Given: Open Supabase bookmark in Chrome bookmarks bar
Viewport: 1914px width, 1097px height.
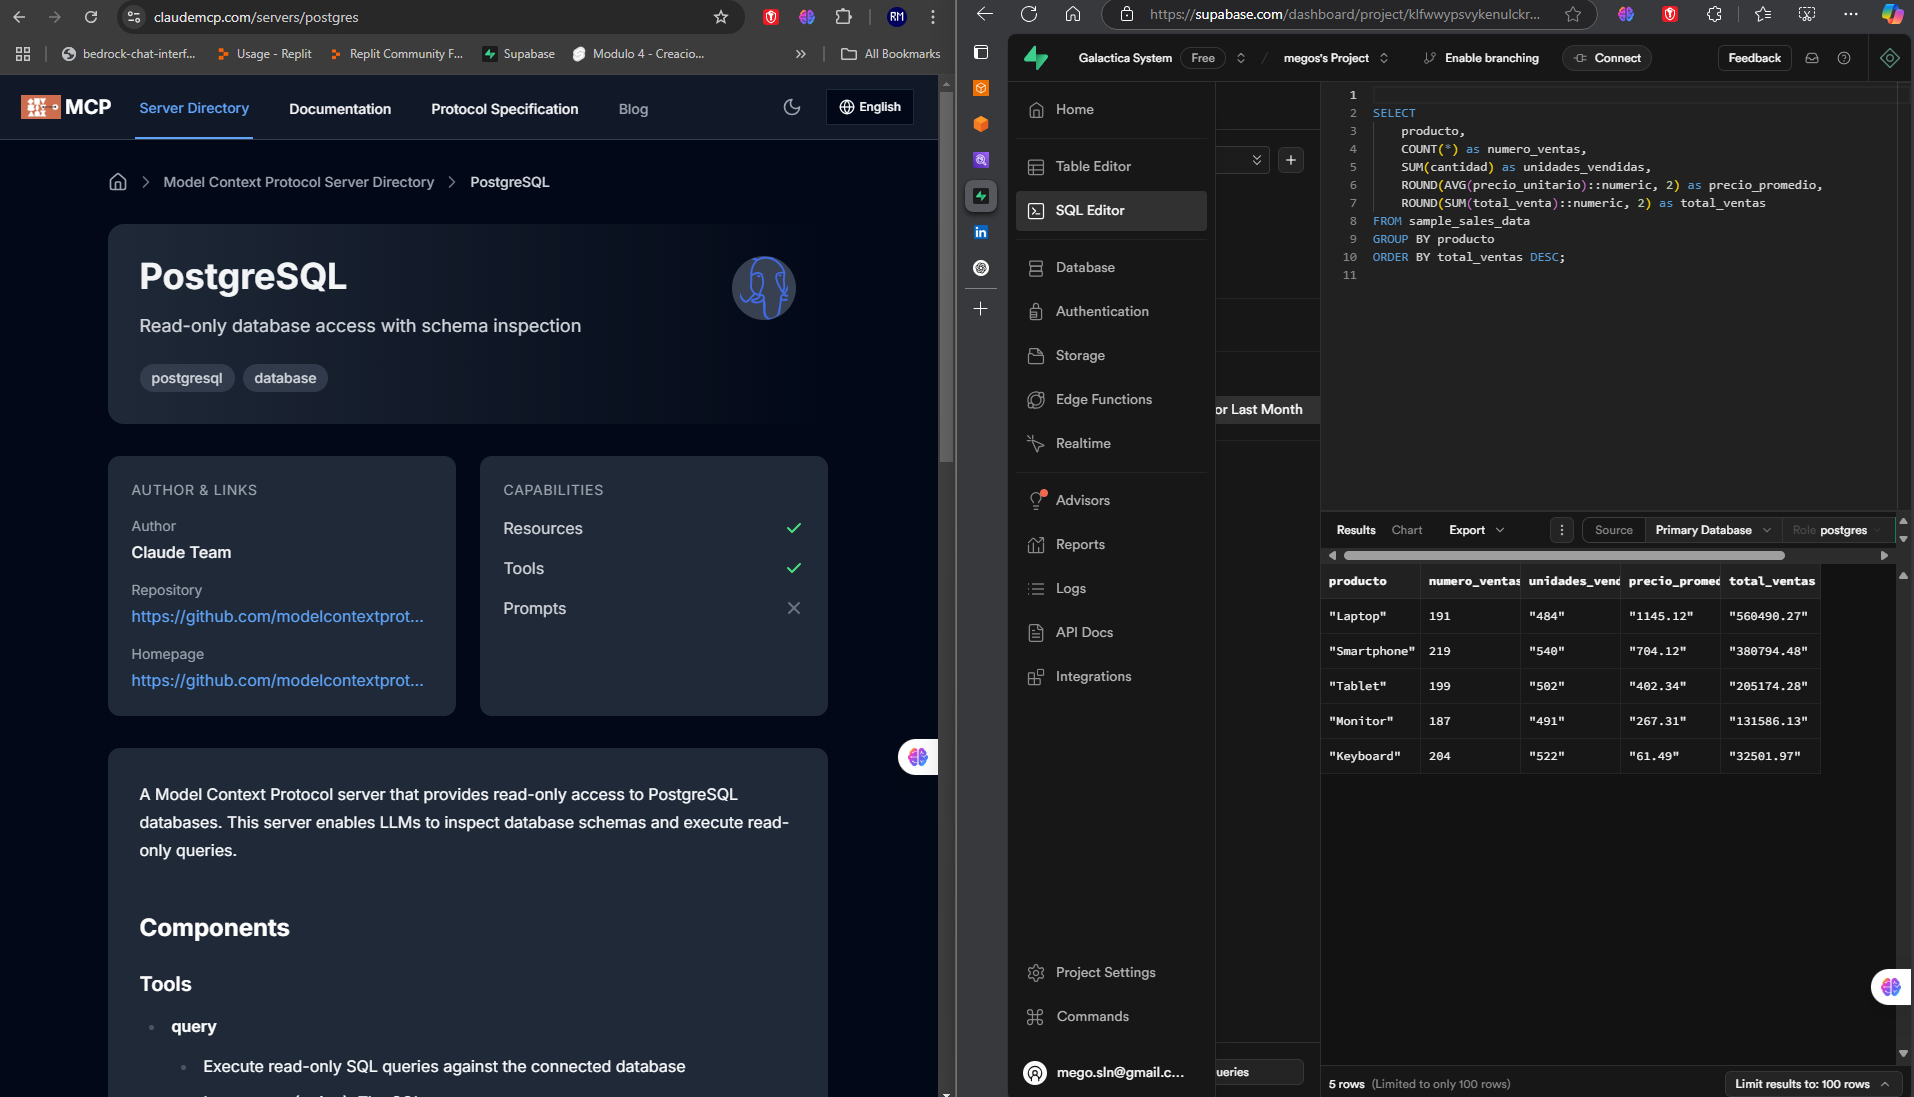Looking at the screenshot, I should (x=519, y=54).
